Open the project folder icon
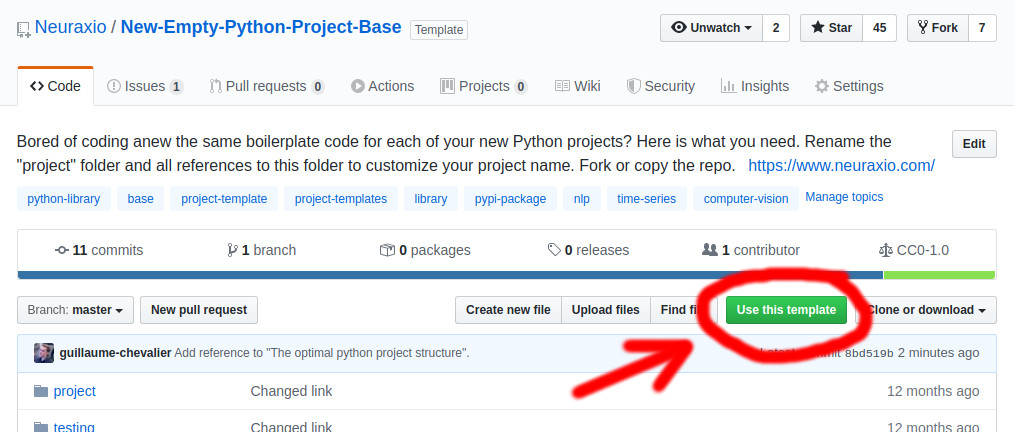Image resolution: width=1014 pixels, height=432 pixels. point(41,391)
